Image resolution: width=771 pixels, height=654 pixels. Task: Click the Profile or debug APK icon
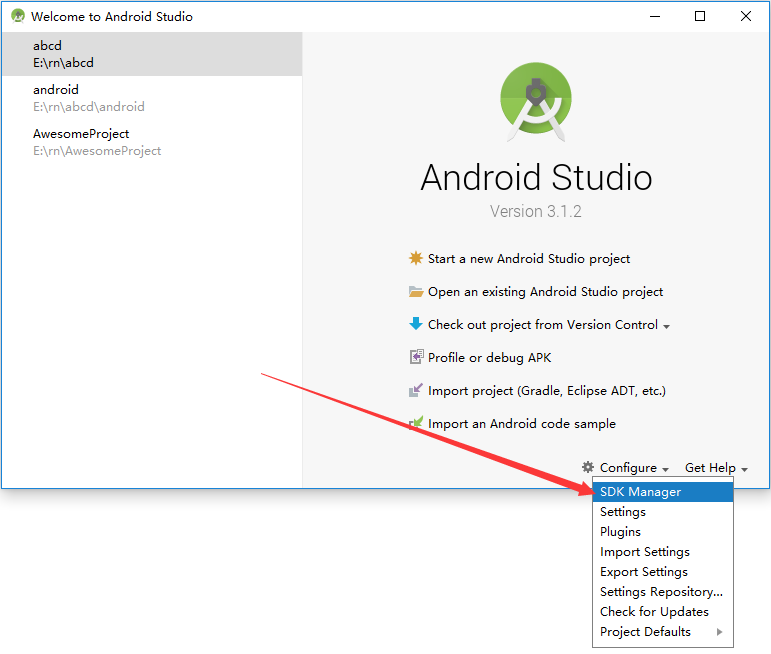click(416, 357)
